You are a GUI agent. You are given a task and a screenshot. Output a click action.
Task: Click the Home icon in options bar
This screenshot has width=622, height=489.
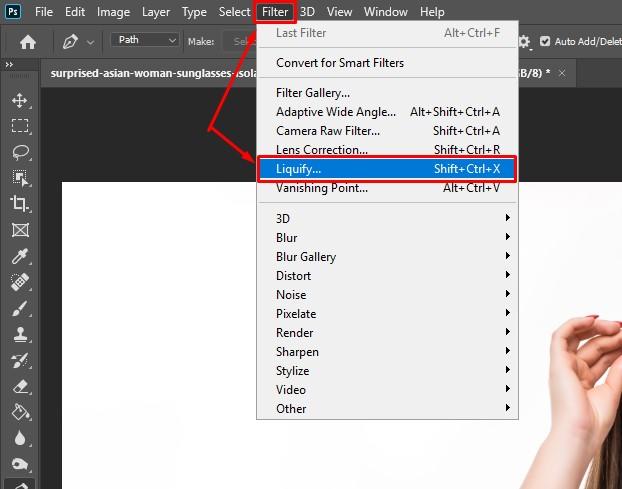tap(28, 41)
